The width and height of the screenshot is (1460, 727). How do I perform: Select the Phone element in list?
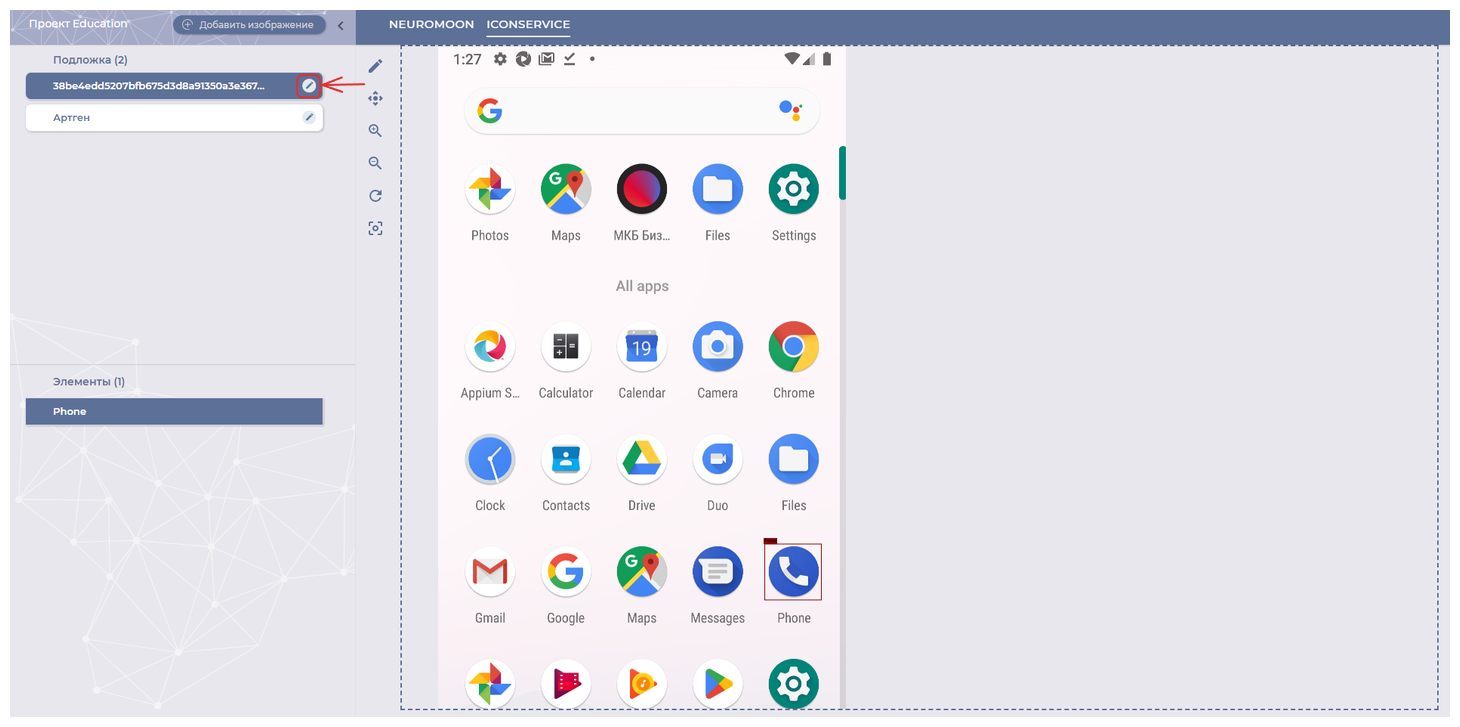tap(174, 411)
